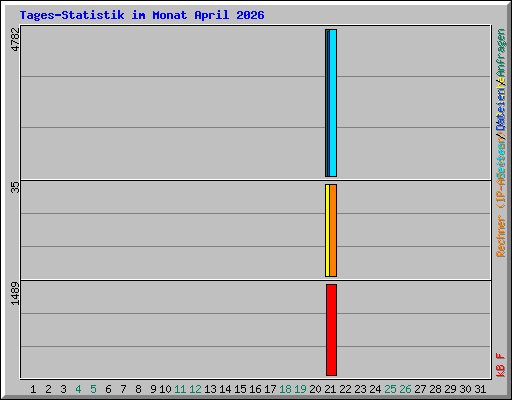This screenshot has width=512, height=400.
Task: Click day label 5 on the x-axis
Action: (x=93, y=389)
